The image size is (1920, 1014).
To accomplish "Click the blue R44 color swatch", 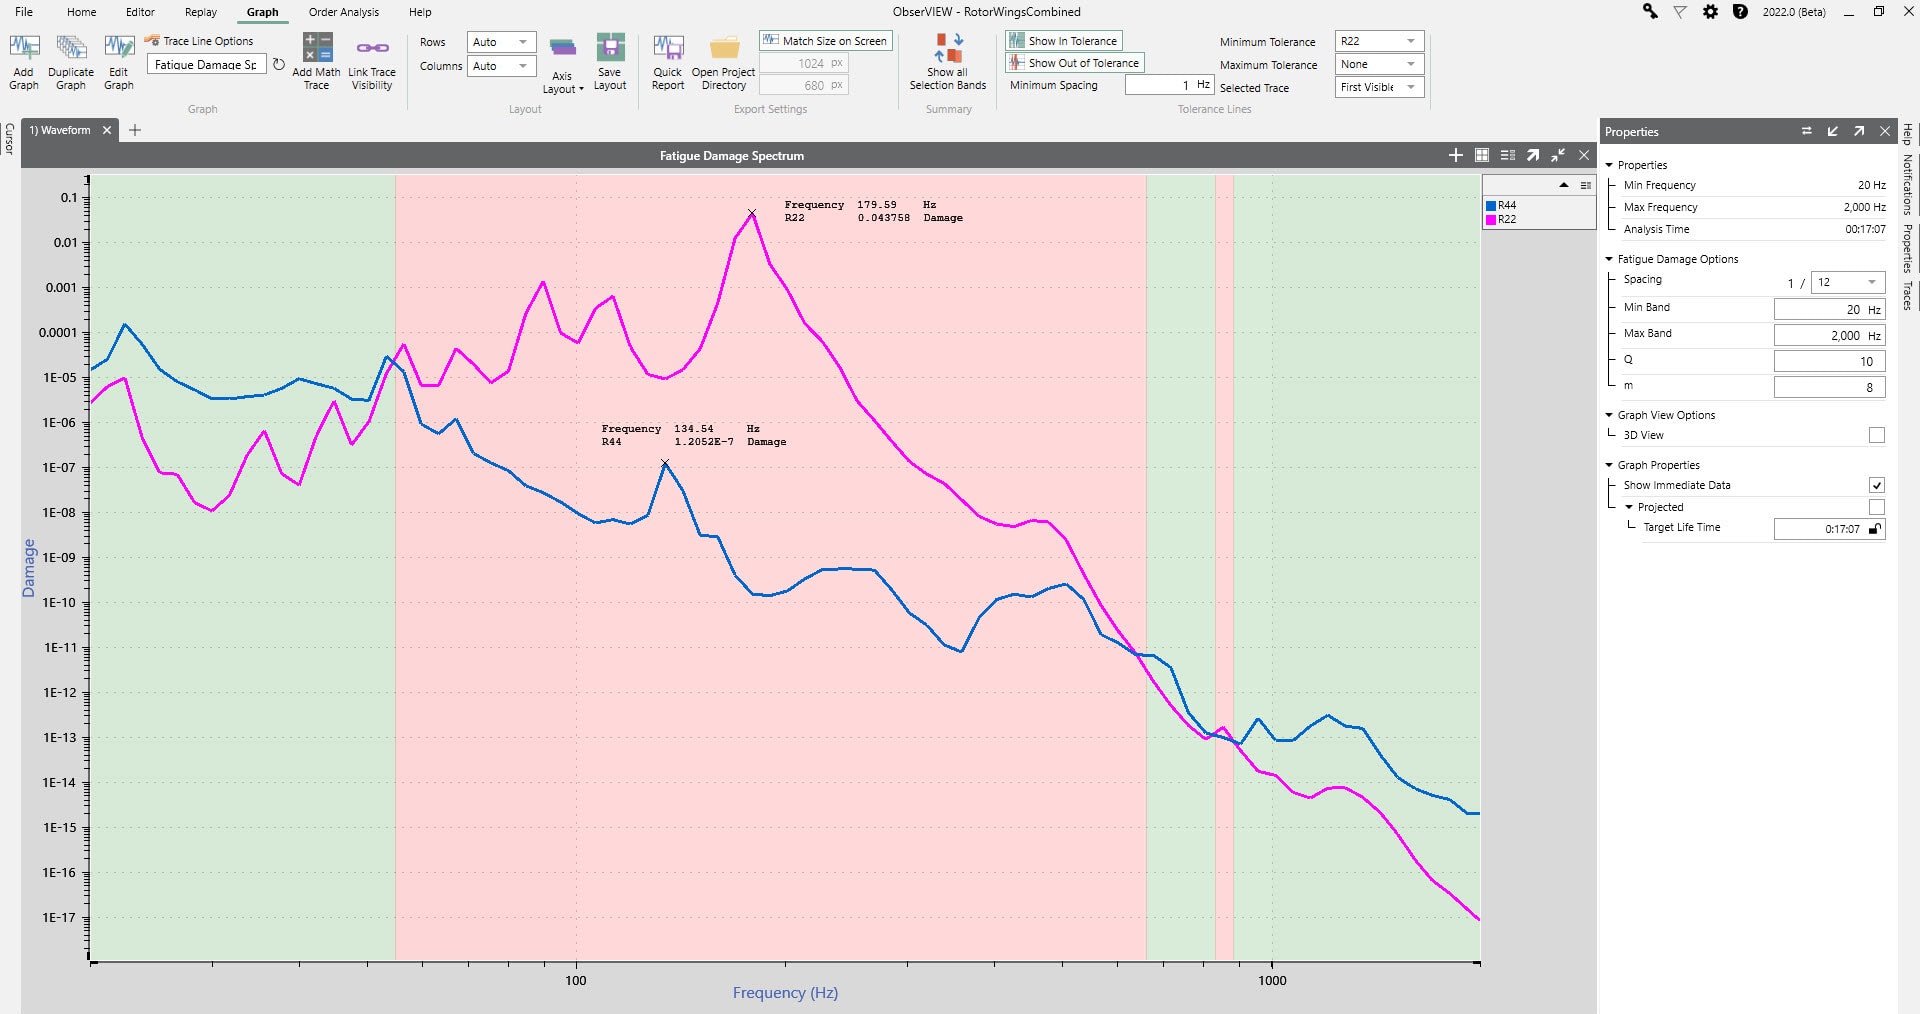I will click(1491, 205).
